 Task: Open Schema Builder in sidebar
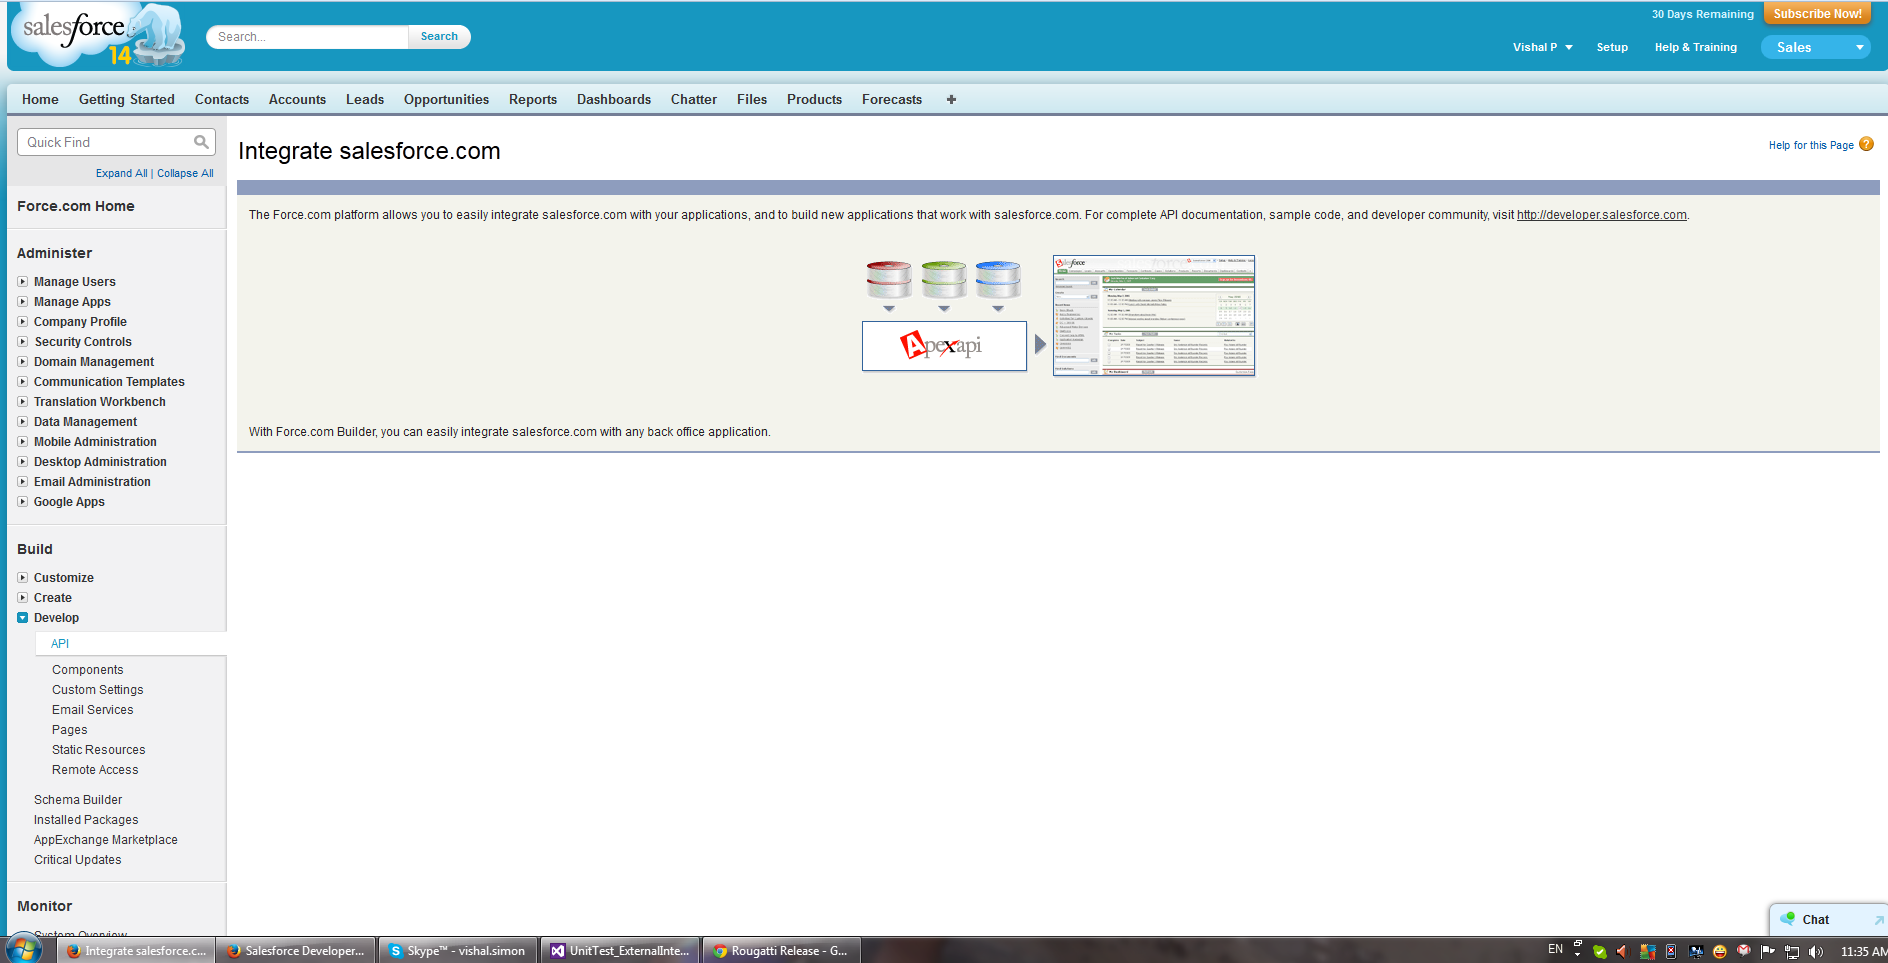point(78,800)
